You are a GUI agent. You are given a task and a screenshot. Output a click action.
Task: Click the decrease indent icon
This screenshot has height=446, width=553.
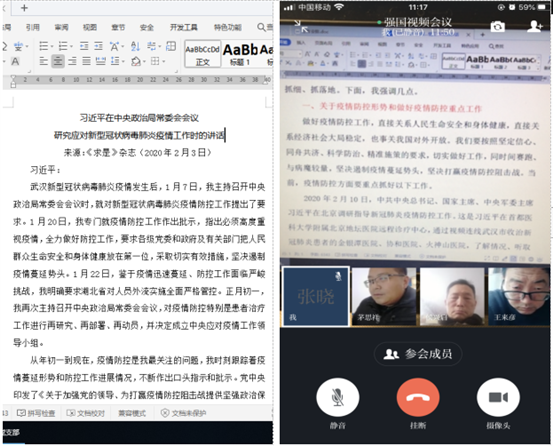point(84,46)
